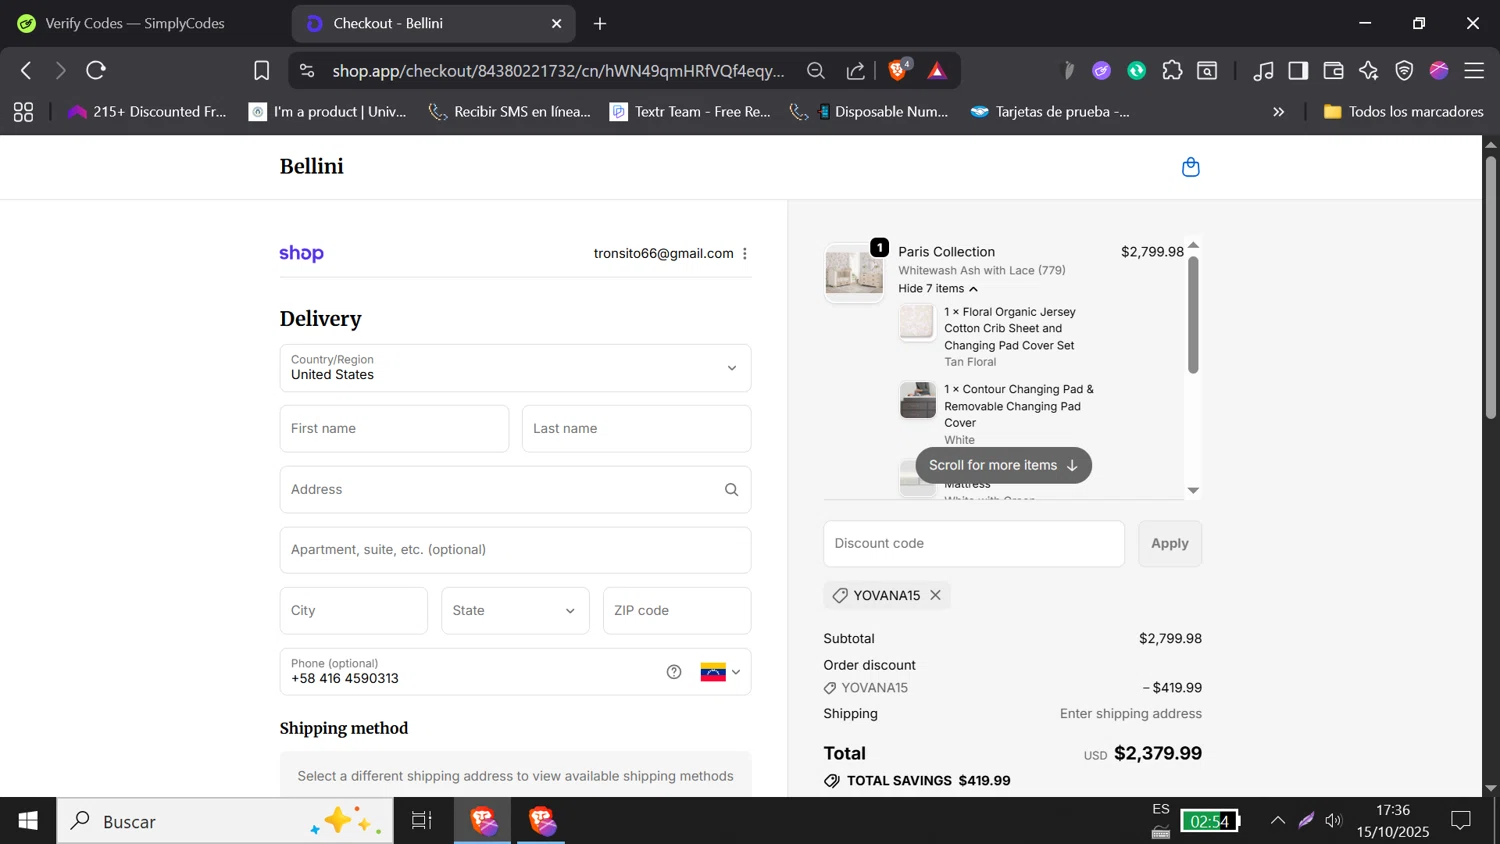The width and height of the screenshot is (1500, 844).
Task: Open a new browser tab
Action: click(600, 23)
